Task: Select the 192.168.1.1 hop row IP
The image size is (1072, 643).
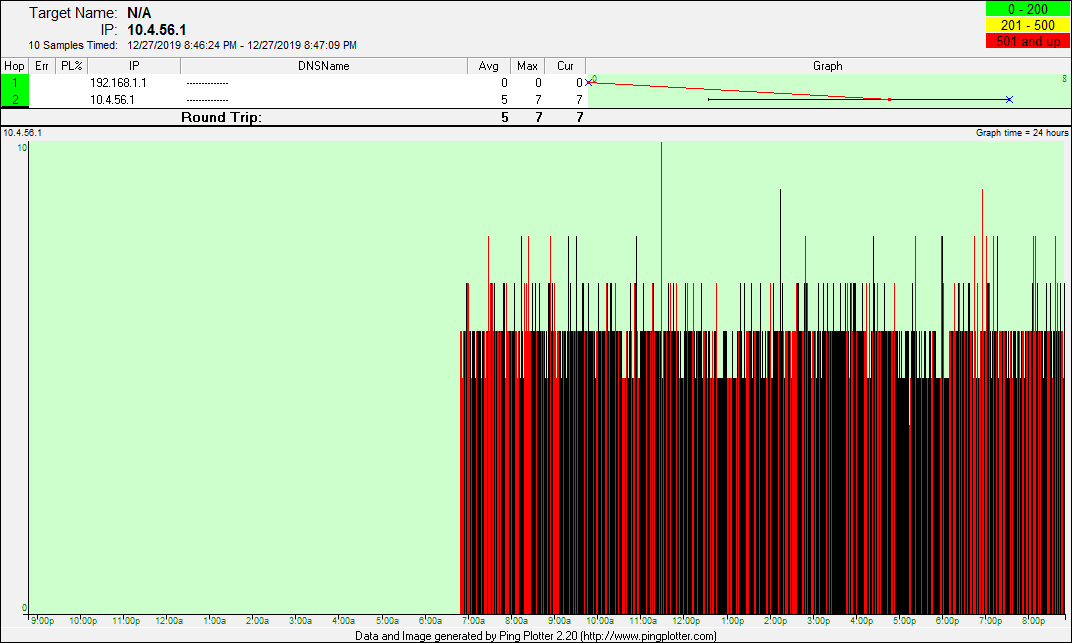Action: click(118, 83)
